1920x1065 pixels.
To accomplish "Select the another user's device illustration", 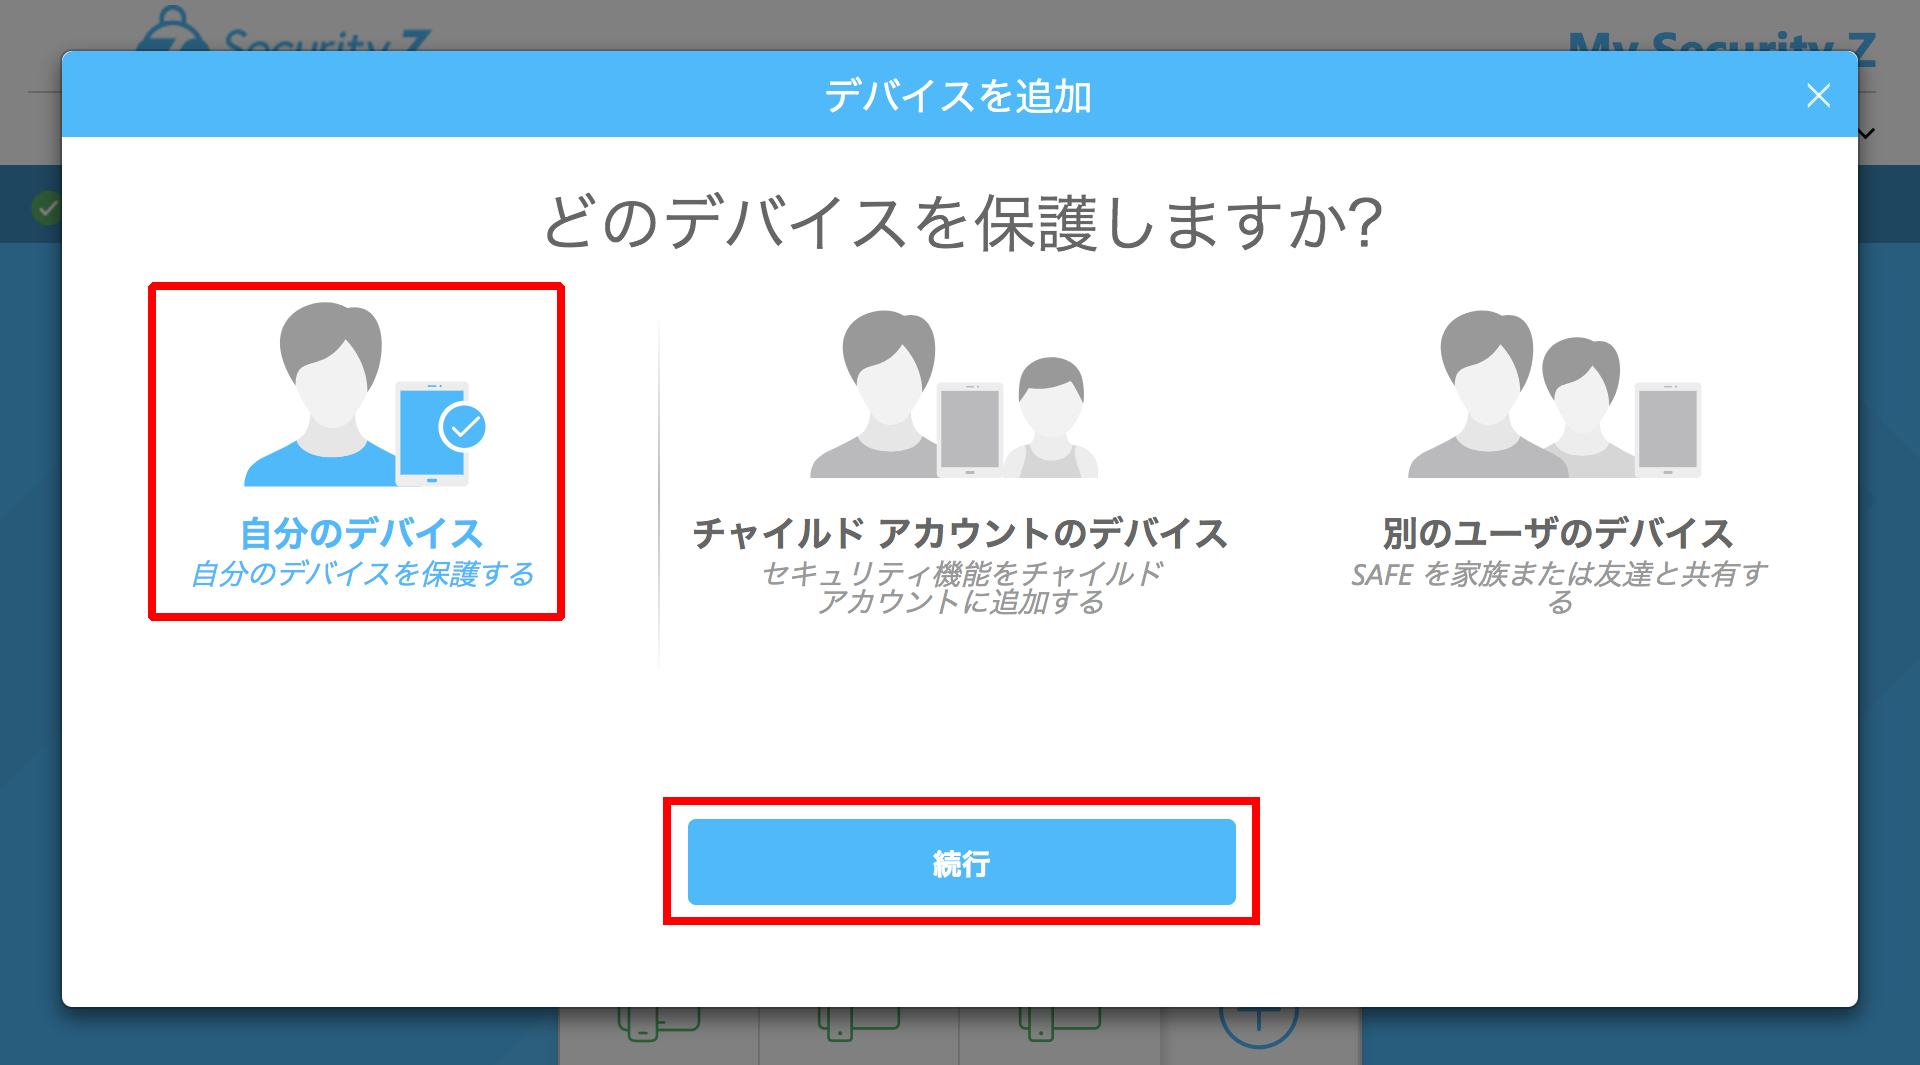I will [1555, 394].
